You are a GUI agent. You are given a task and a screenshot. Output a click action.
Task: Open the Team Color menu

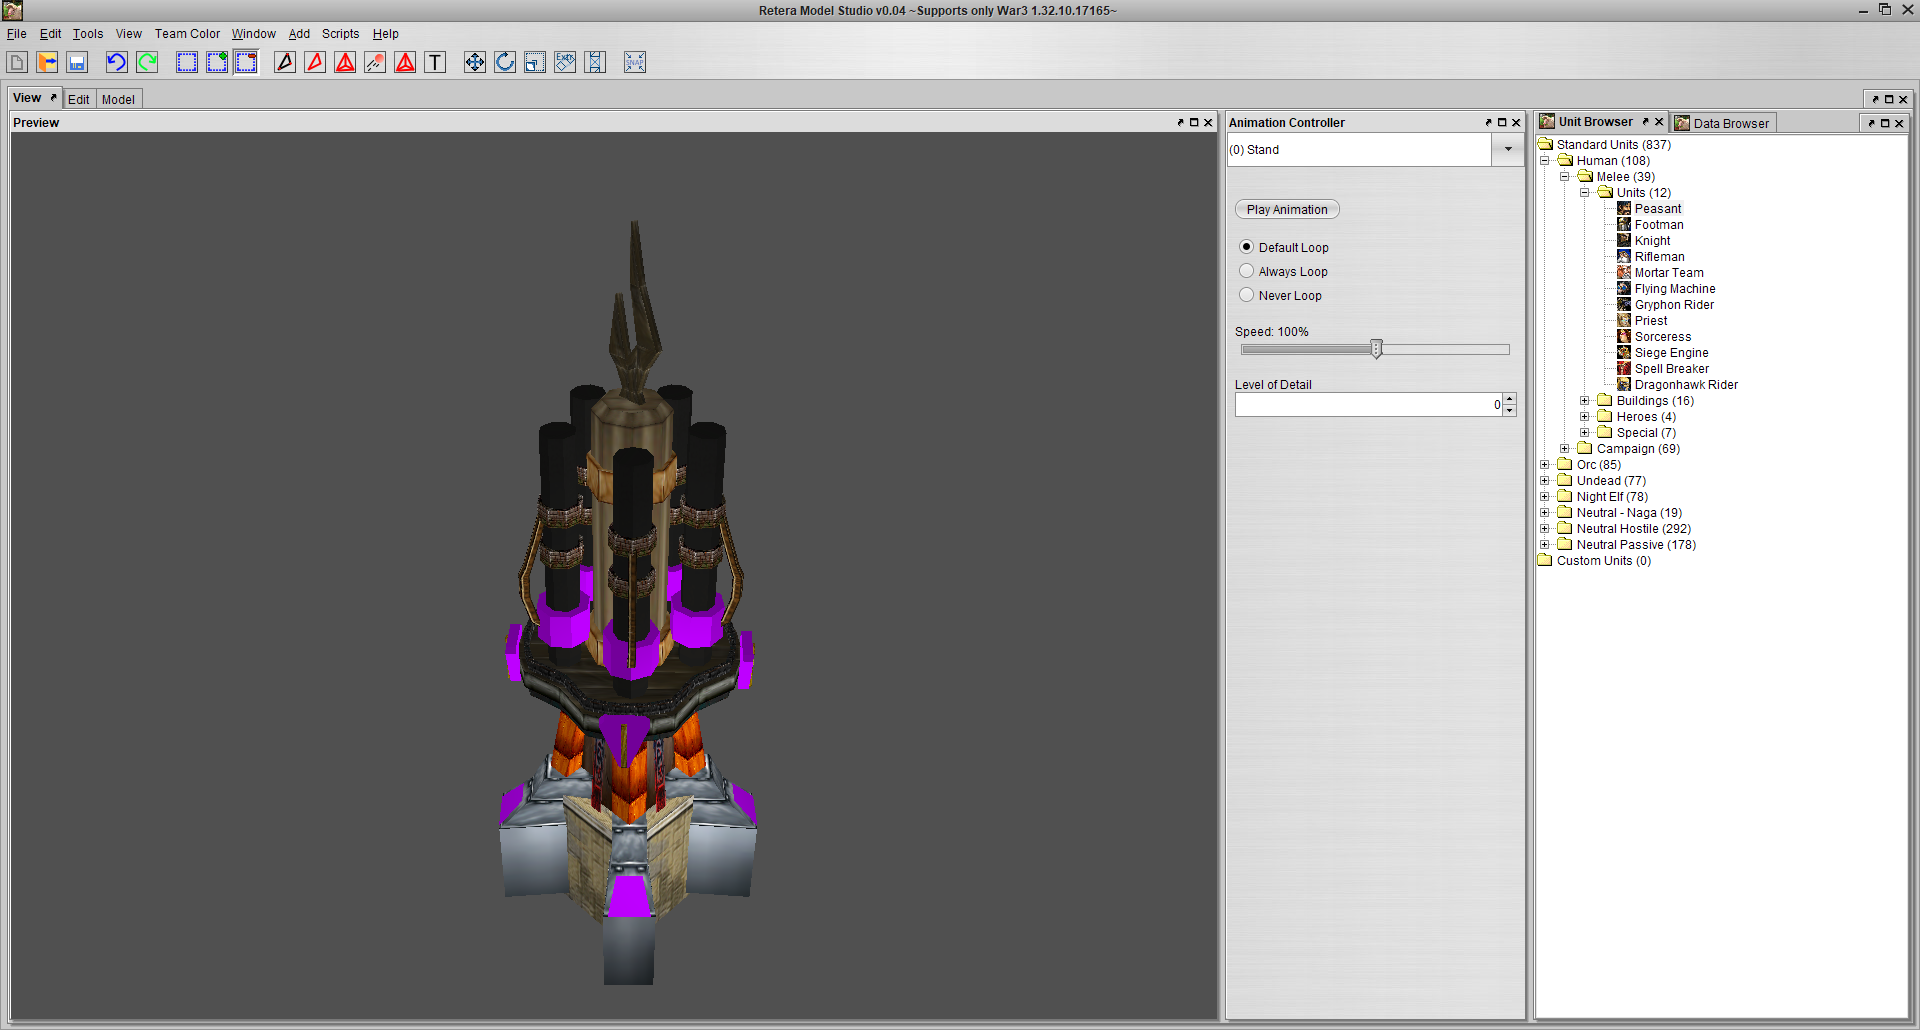pyautogui.click(x=187, y=33)
